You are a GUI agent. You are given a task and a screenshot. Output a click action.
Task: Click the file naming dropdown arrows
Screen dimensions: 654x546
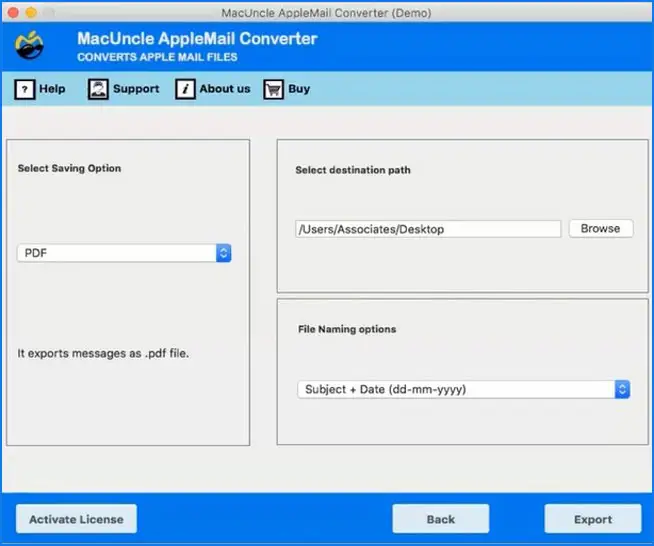622,390
